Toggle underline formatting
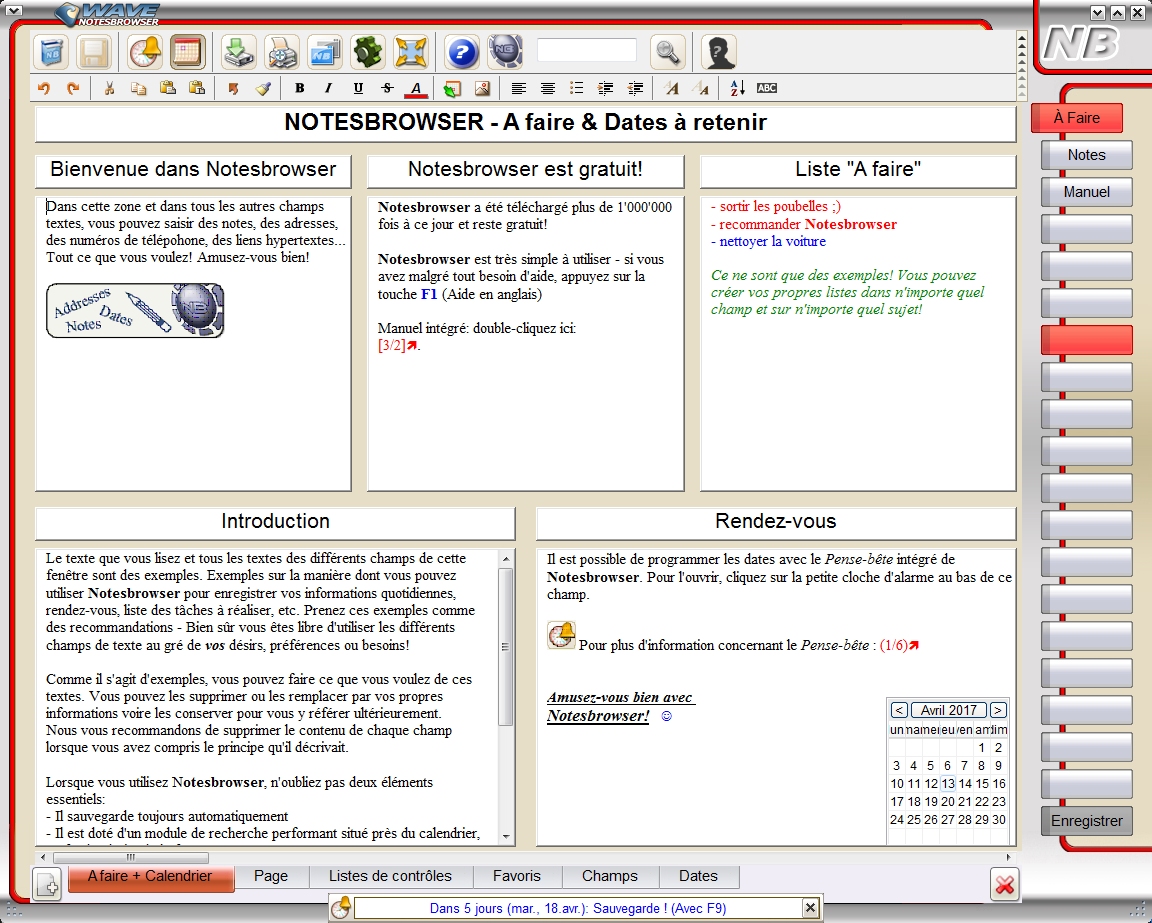 tap(358, 88)
